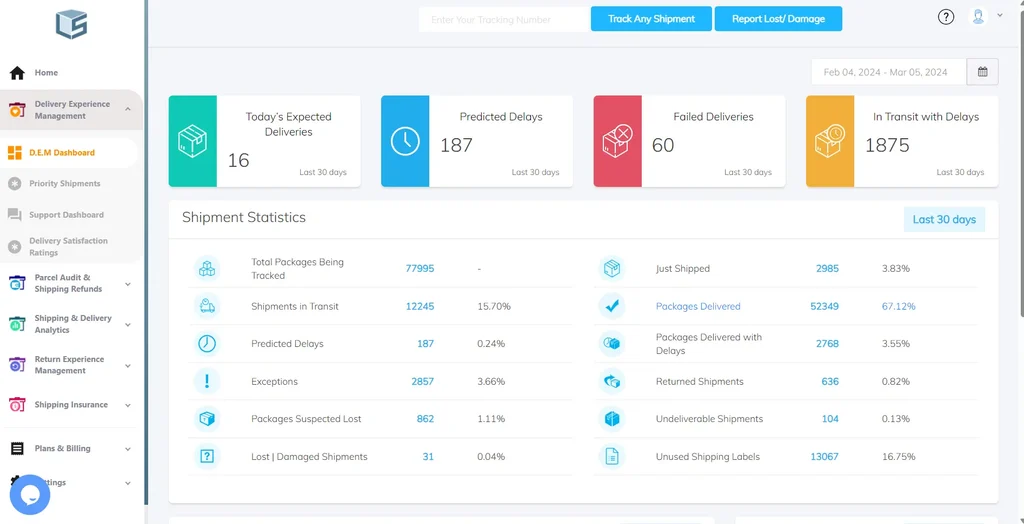Viewport: 1024px width, 524px height.
Task: Click the Exceptions exclamation icon
Action: pos(207,382)
